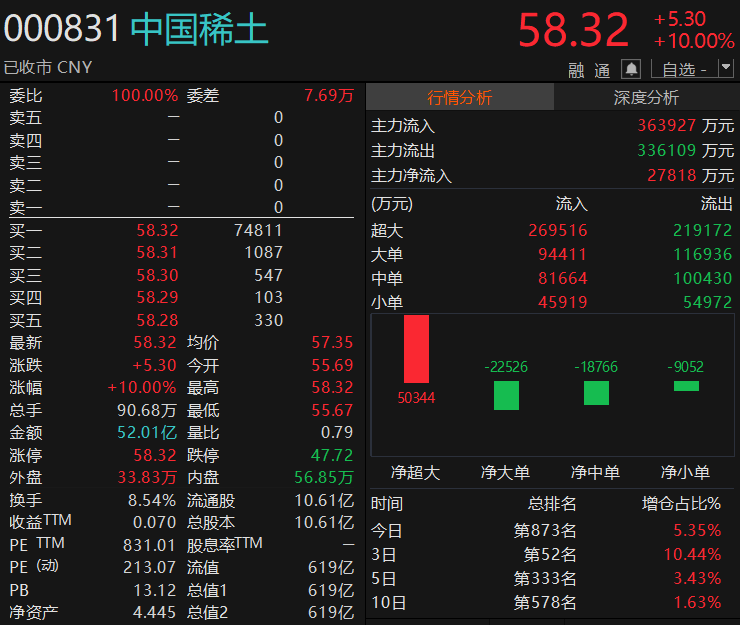Viewport: 740px width, 625px height.
Task: Click the 融 margin trading marker
Action: [576, 70]
